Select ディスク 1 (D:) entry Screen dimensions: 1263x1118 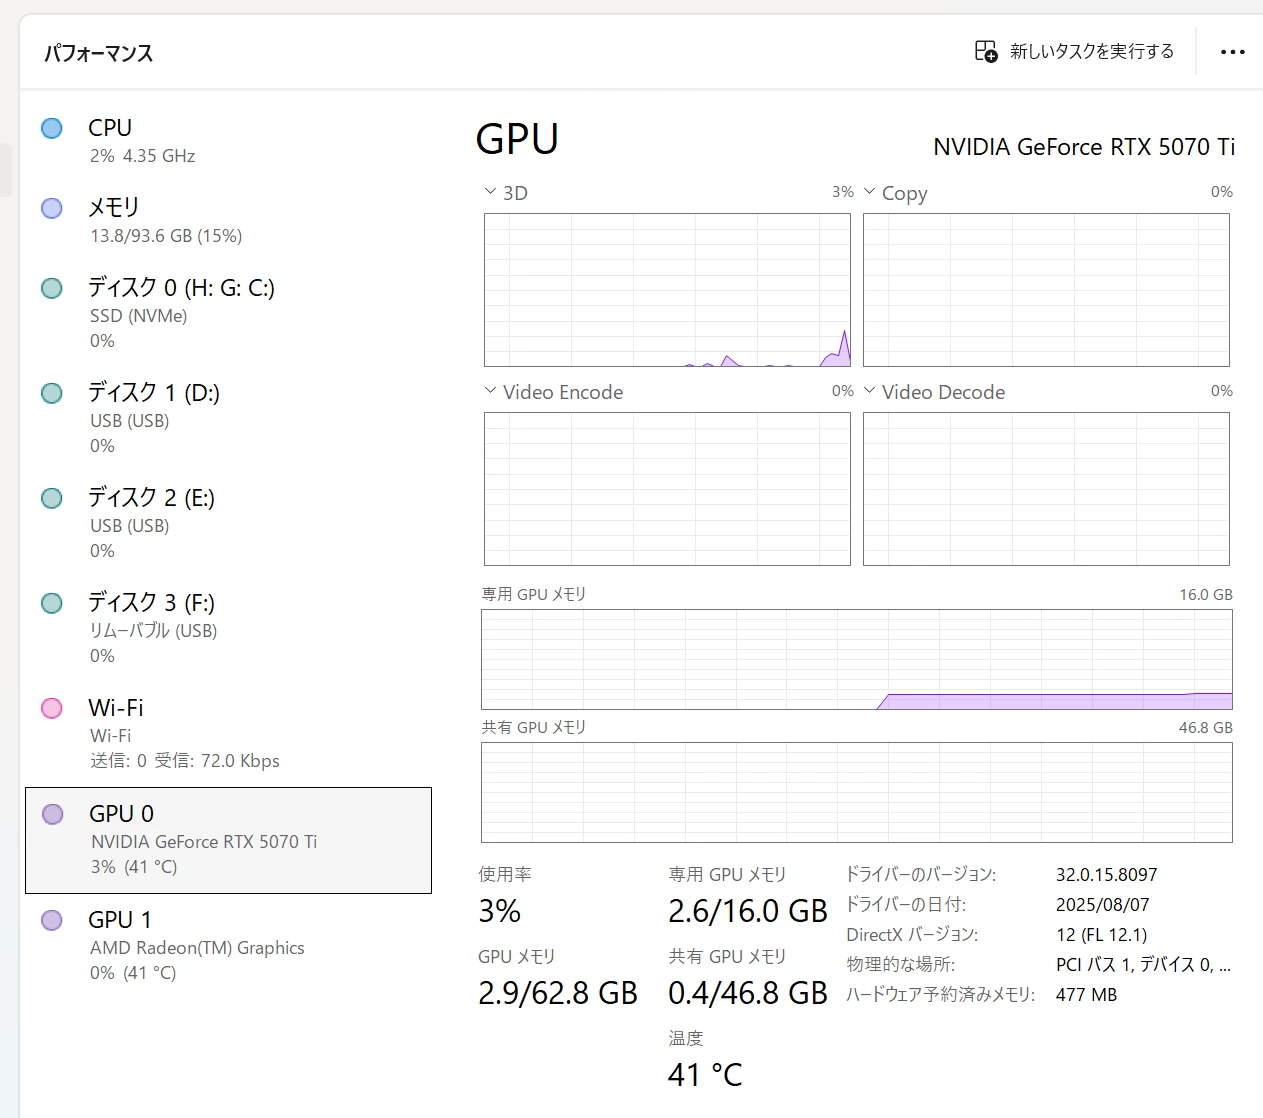[x=228, y=418]
